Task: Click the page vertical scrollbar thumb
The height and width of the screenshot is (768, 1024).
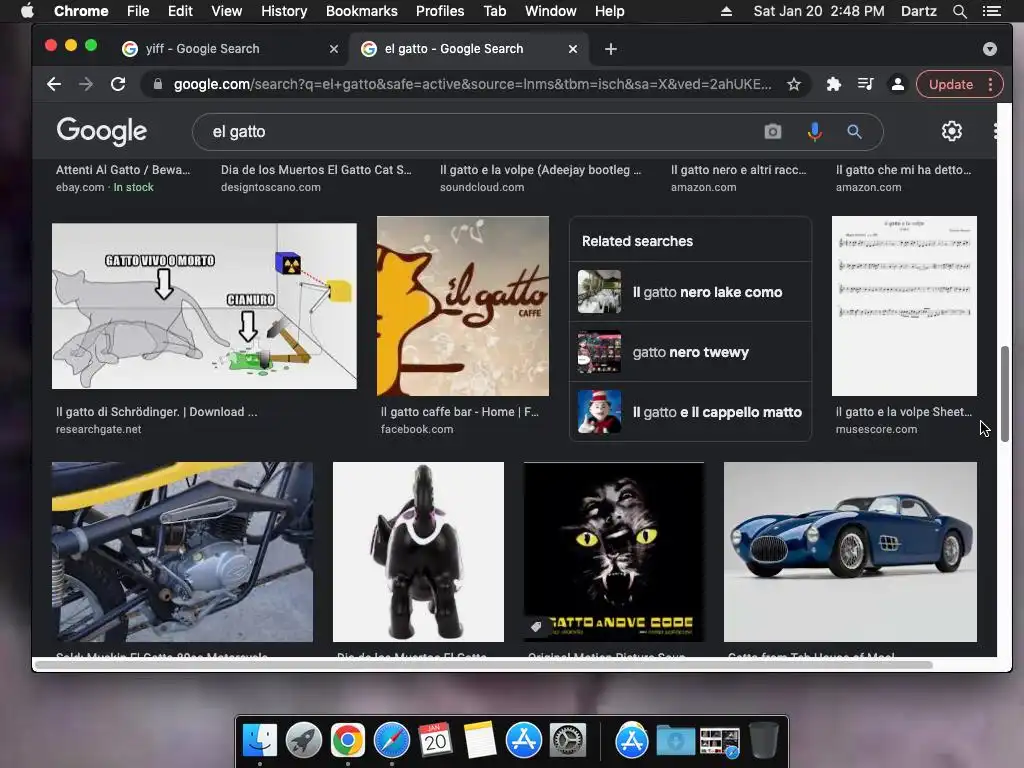Action: [x=1004, y=394]
